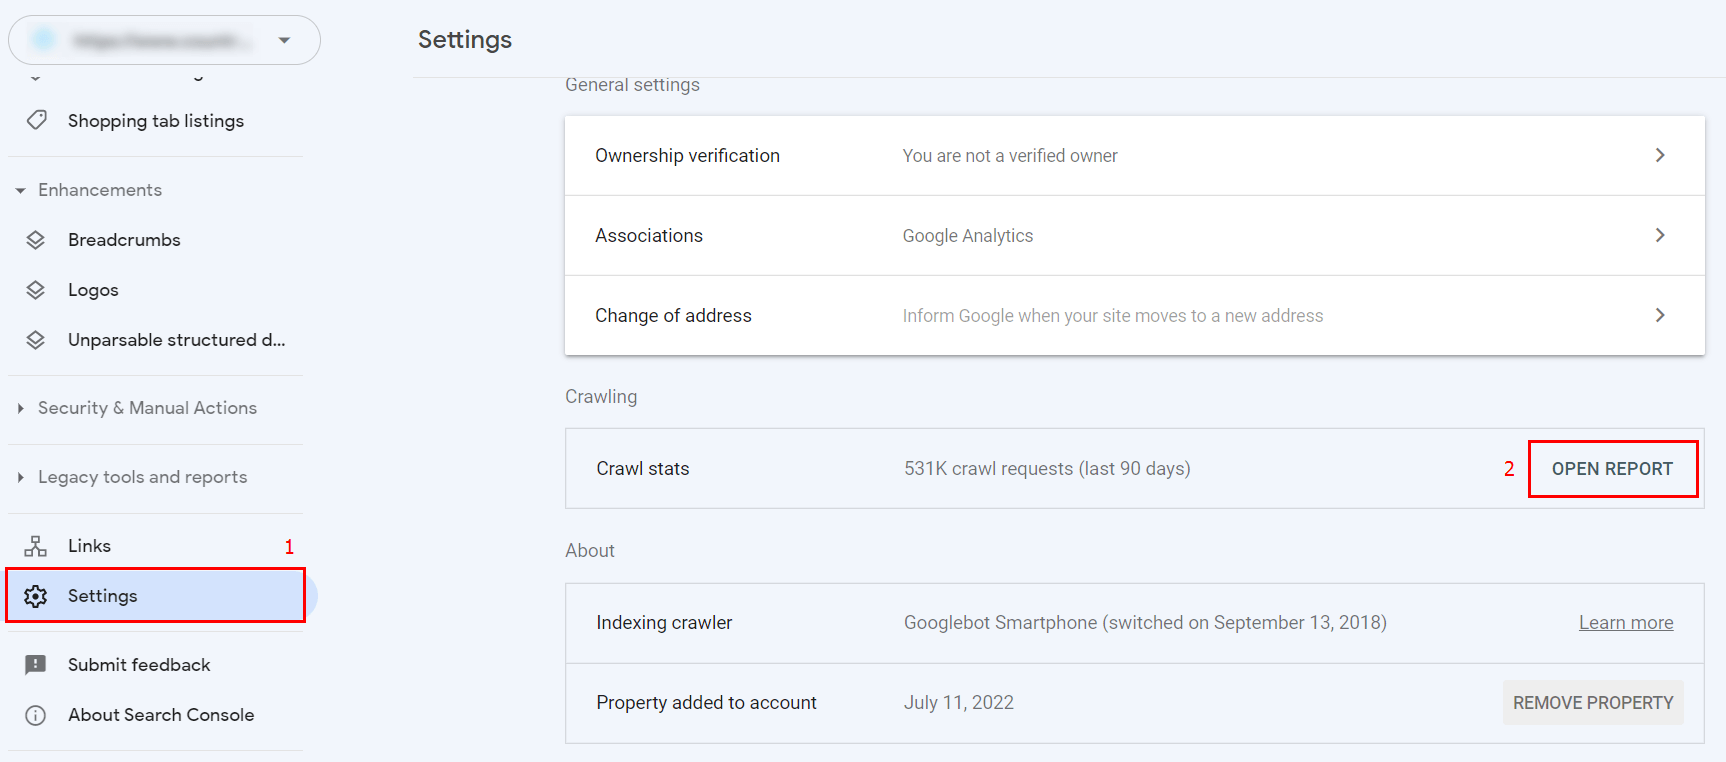This screenshot has width=1726, height=762.
Task: Click the Property added to account label
Action: point(706,703)
